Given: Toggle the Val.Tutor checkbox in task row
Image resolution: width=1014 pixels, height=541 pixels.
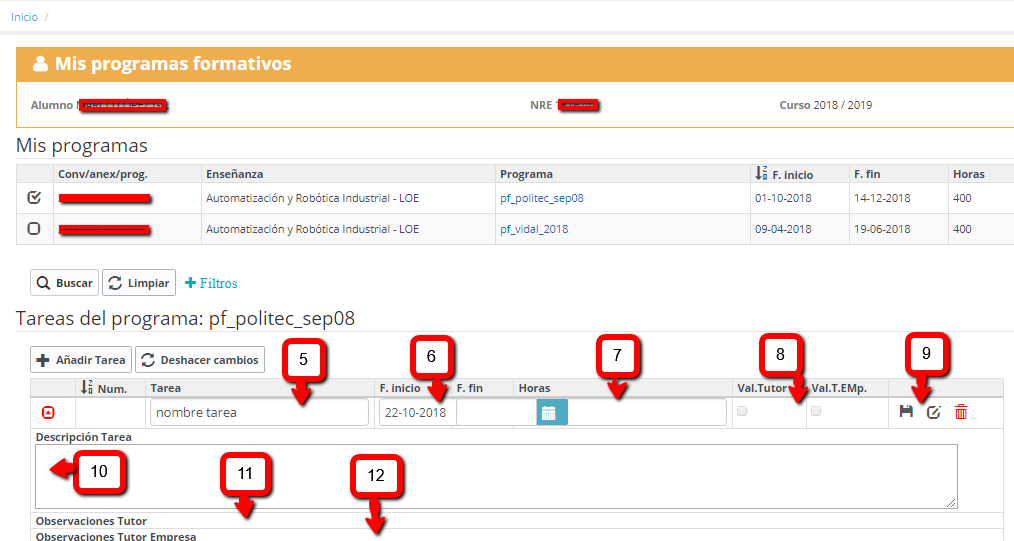Looking at the screenshot, I should pos(742,411).
